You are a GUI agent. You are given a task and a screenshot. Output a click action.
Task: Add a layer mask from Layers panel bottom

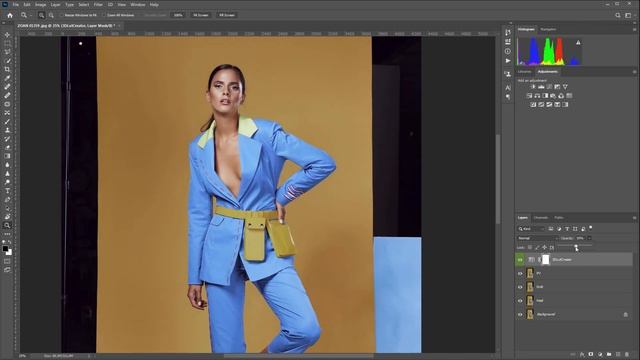pyautogui.click(x=591, y=354)
